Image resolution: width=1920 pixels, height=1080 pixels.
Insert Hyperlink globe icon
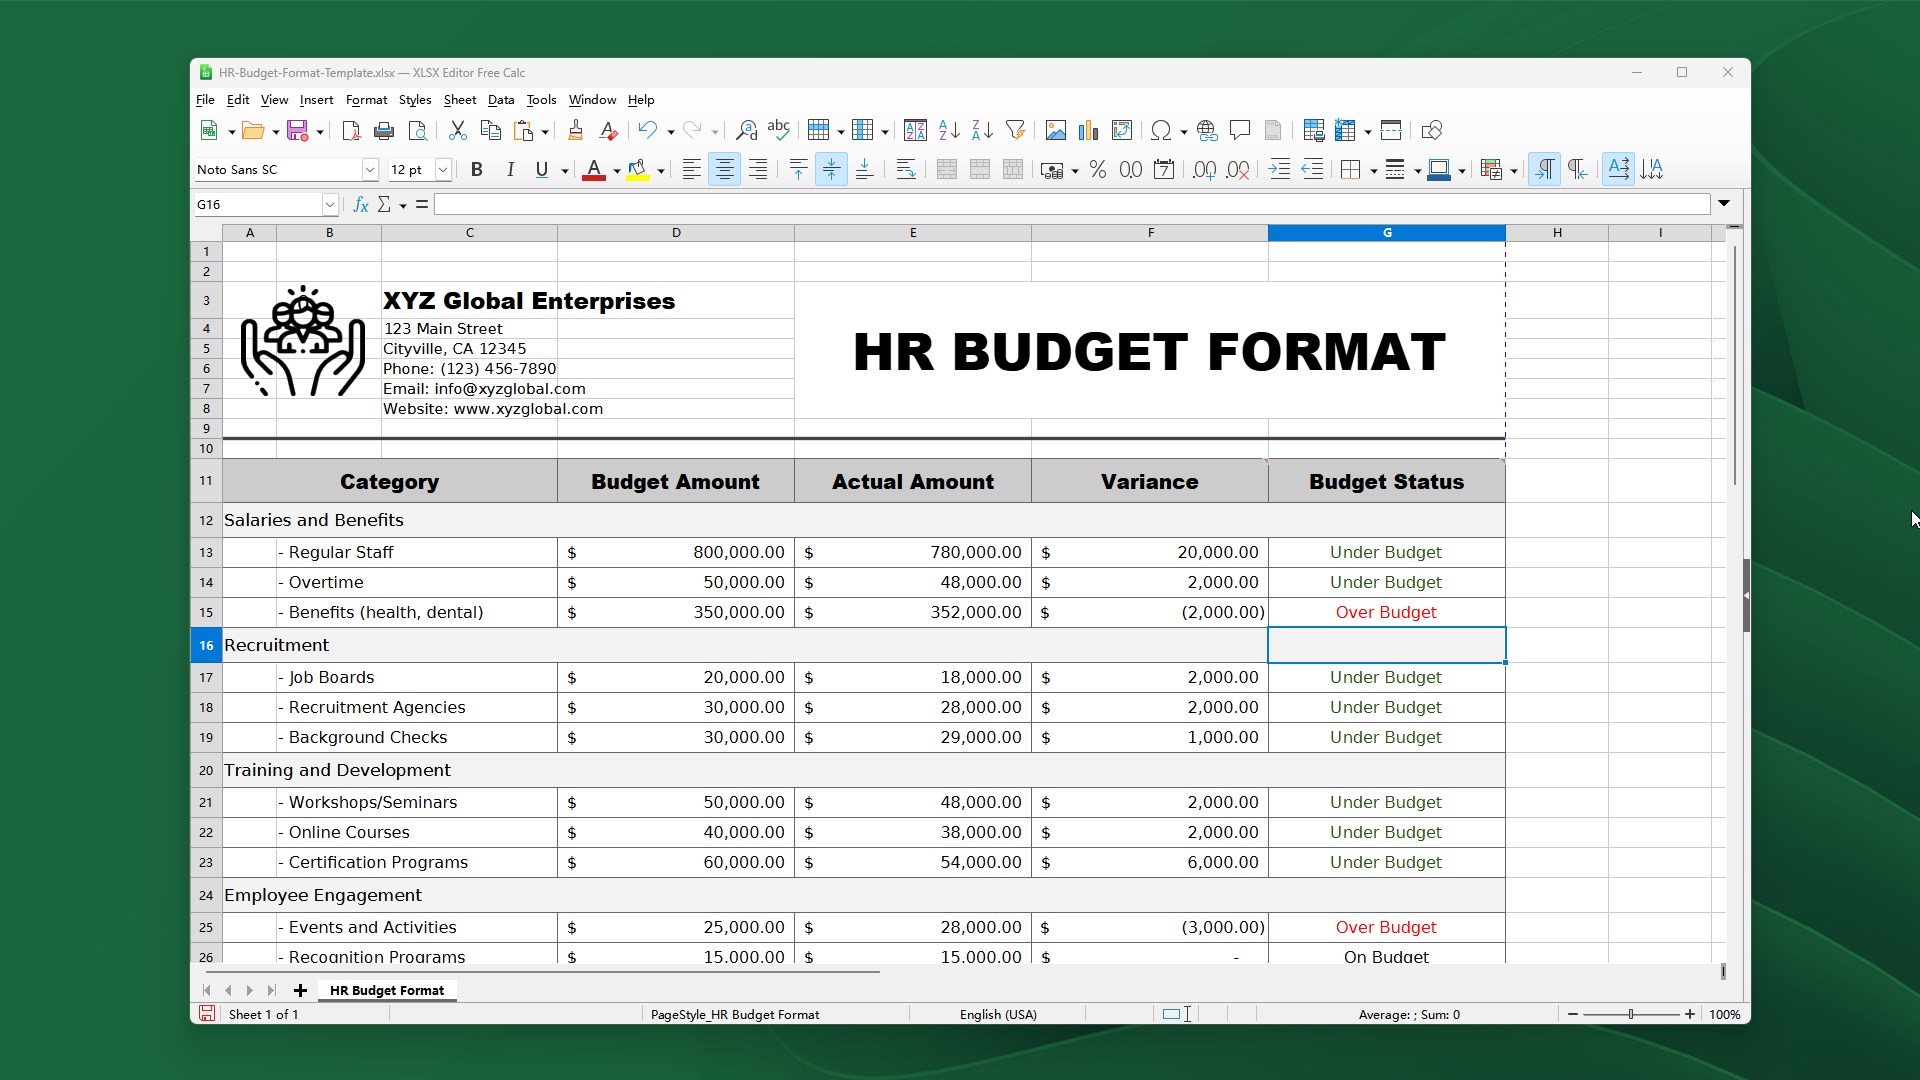pos(1207,131)
